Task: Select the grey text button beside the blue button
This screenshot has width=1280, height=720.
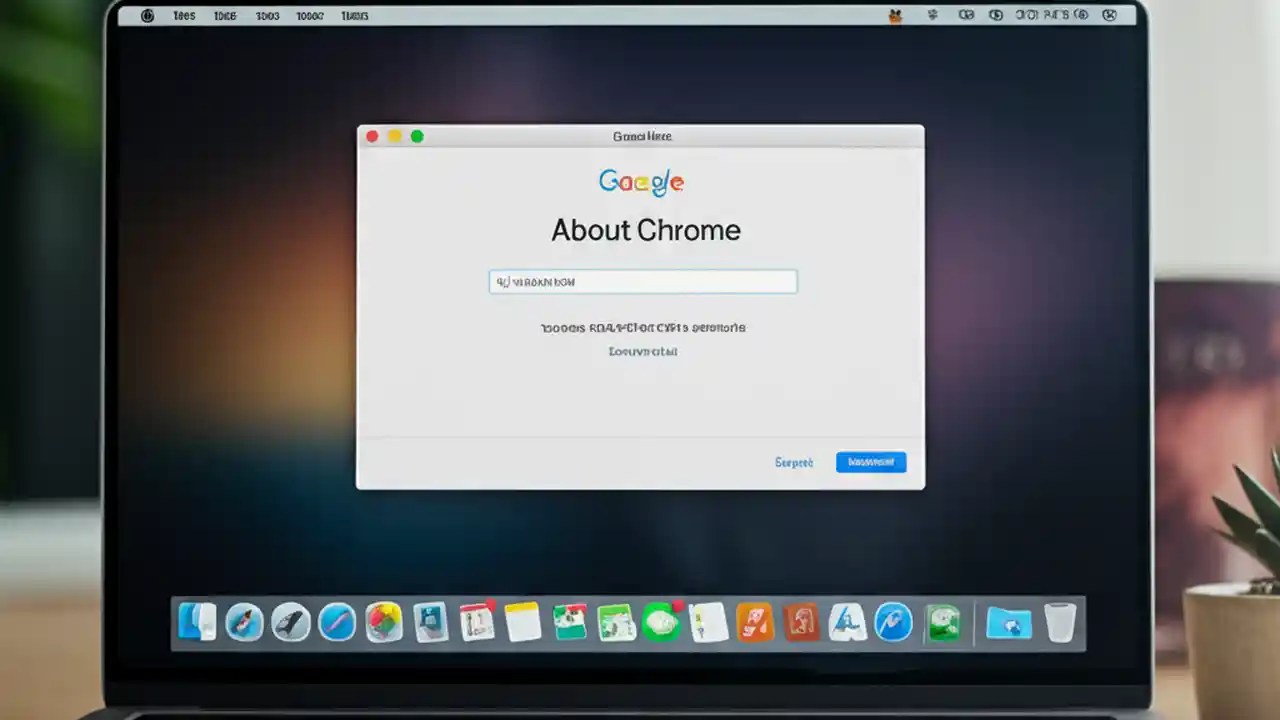Action: [793, 462]
